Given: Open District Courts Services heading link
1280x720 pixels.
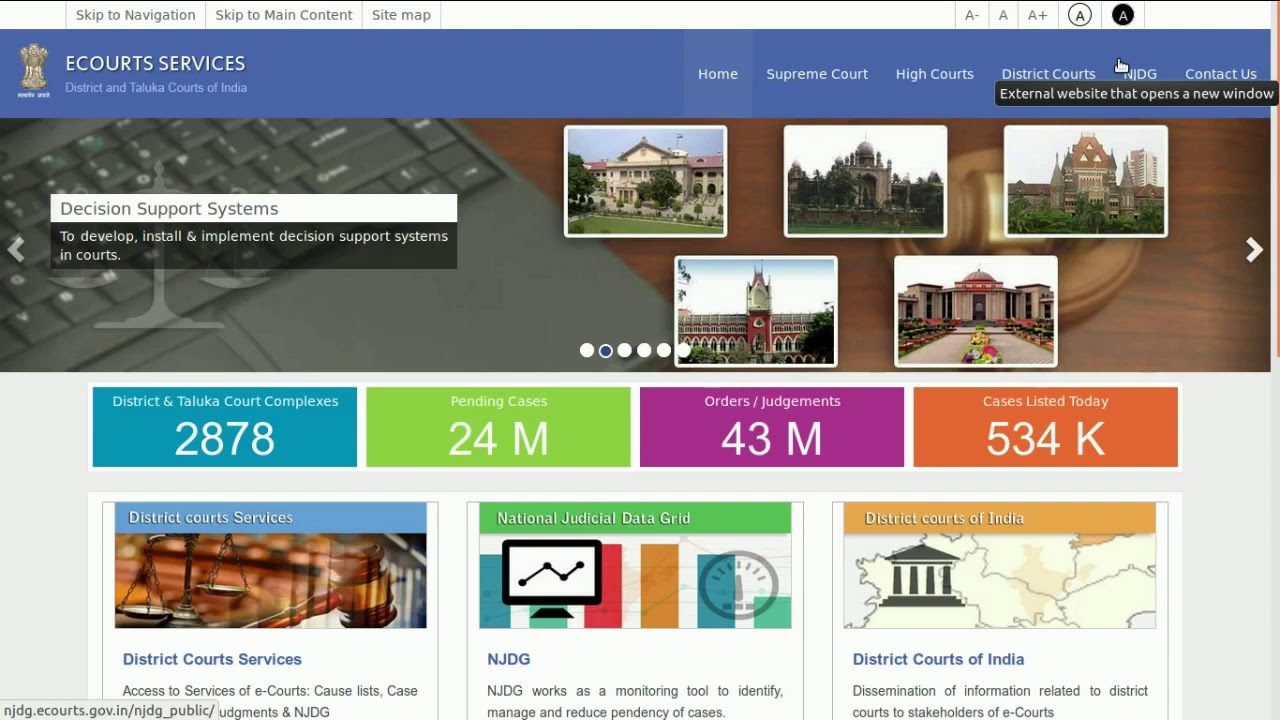Looking at the screenshot, I should [x=212, y=659].
